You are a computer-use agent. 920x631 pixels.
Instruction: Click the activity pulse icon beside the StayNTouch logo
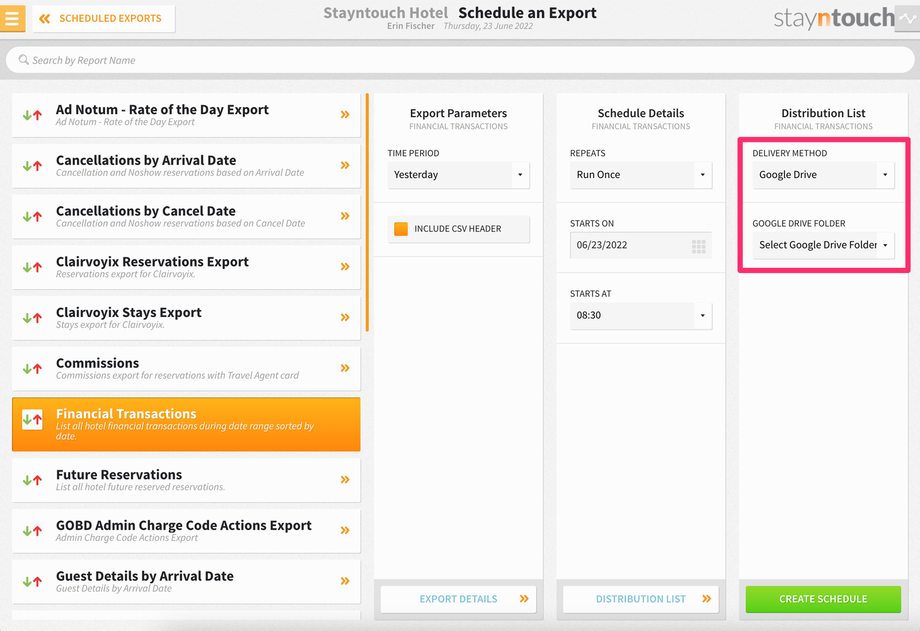pyautogui.click(x=908, y=18)
